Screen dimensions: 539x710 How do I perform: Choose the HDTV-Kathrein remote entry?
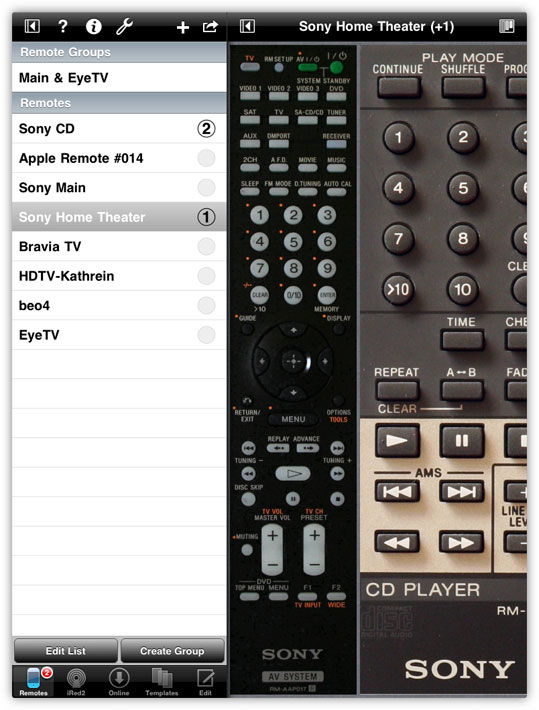119,276
